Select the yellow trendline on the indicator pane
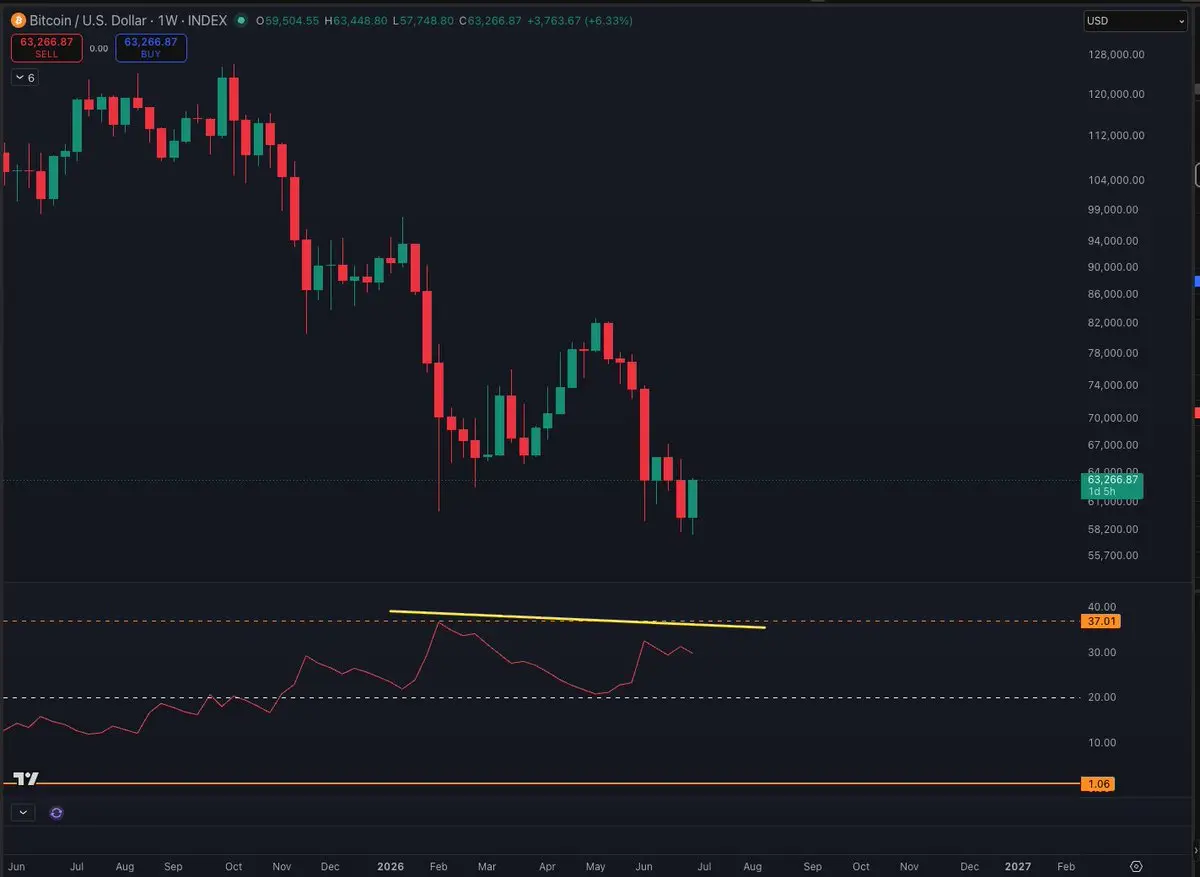The height and width of the screenshot is (877, 1200). click(x=578, y=619)
